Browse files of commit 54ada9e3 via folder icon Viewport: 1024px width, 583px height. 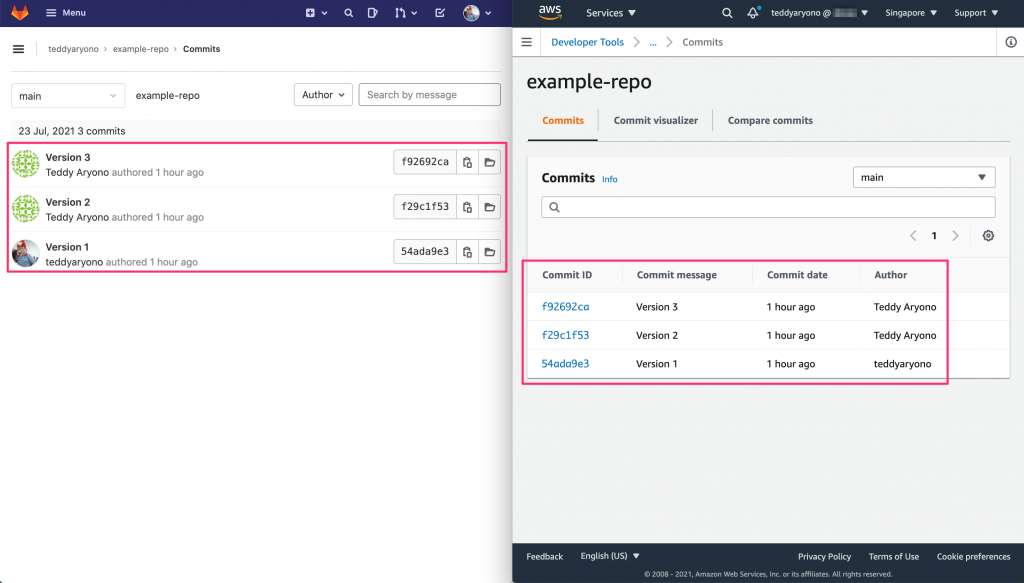point(489,251)
